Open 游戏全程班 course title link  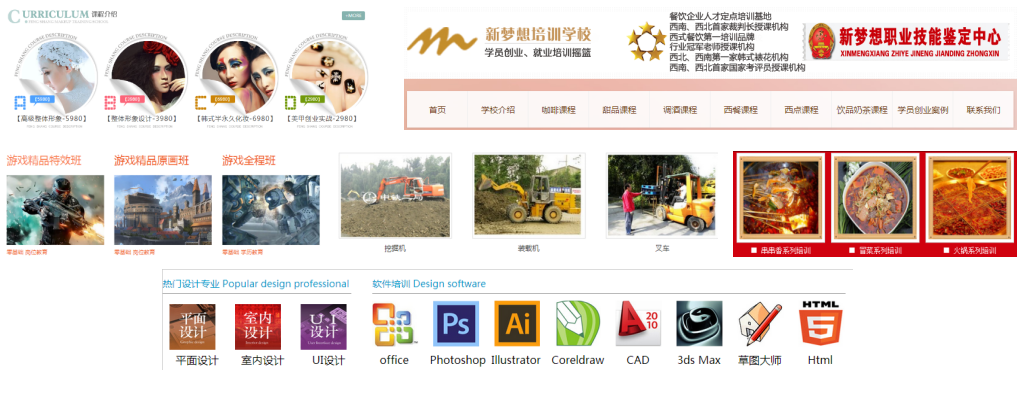tap(249, 160)
